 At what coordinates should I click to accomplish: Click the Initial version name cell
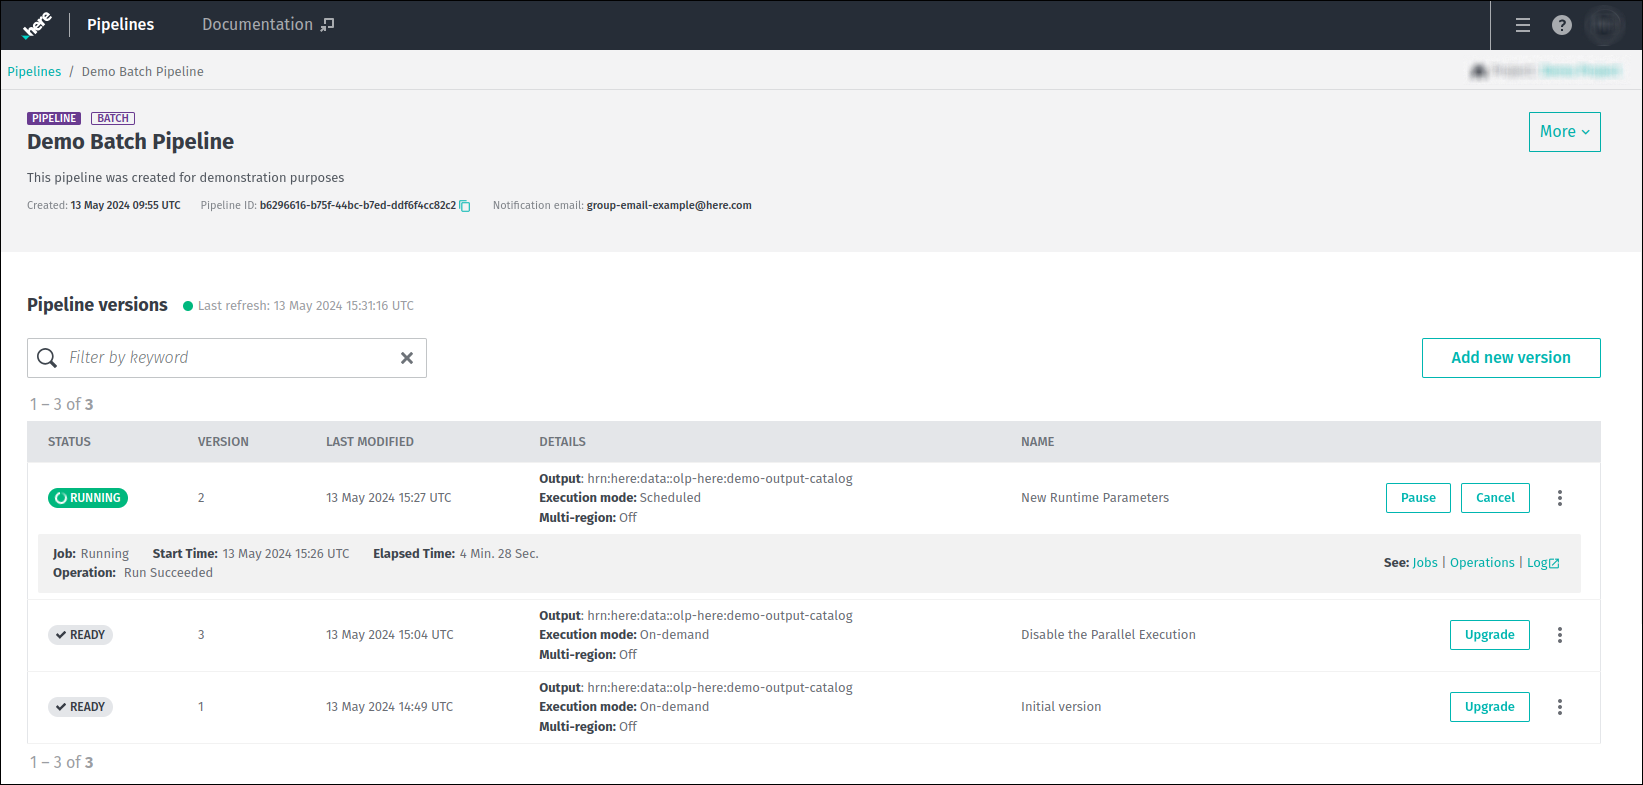pos(1061,707)
